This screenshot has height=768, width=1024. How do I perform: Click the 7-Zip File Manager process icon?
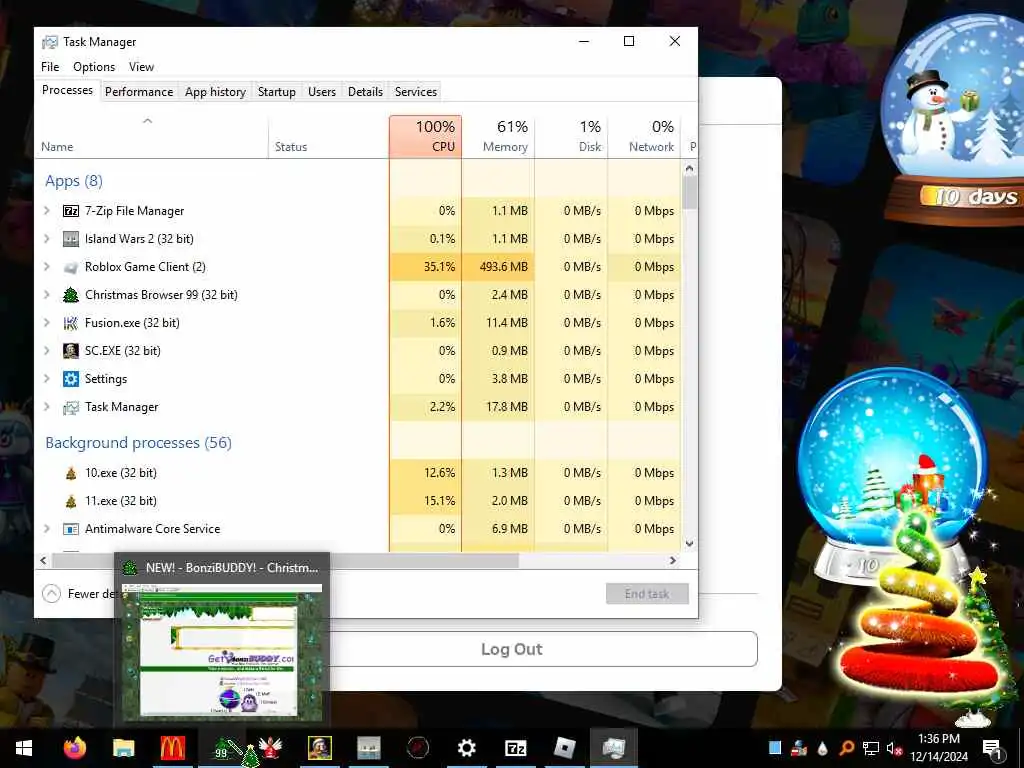click(71, 211)
